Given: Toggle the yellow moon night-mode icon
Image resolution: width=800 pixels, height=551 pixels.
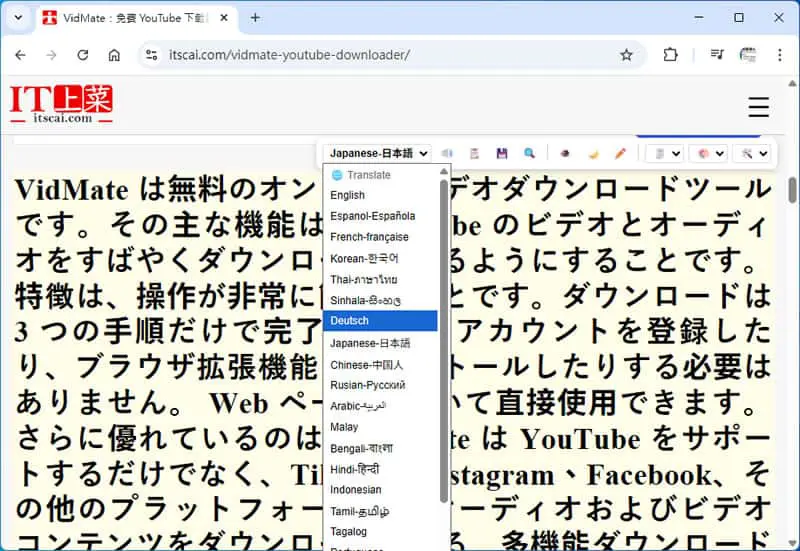Looking at the screenshot, I should coord(593,153).
